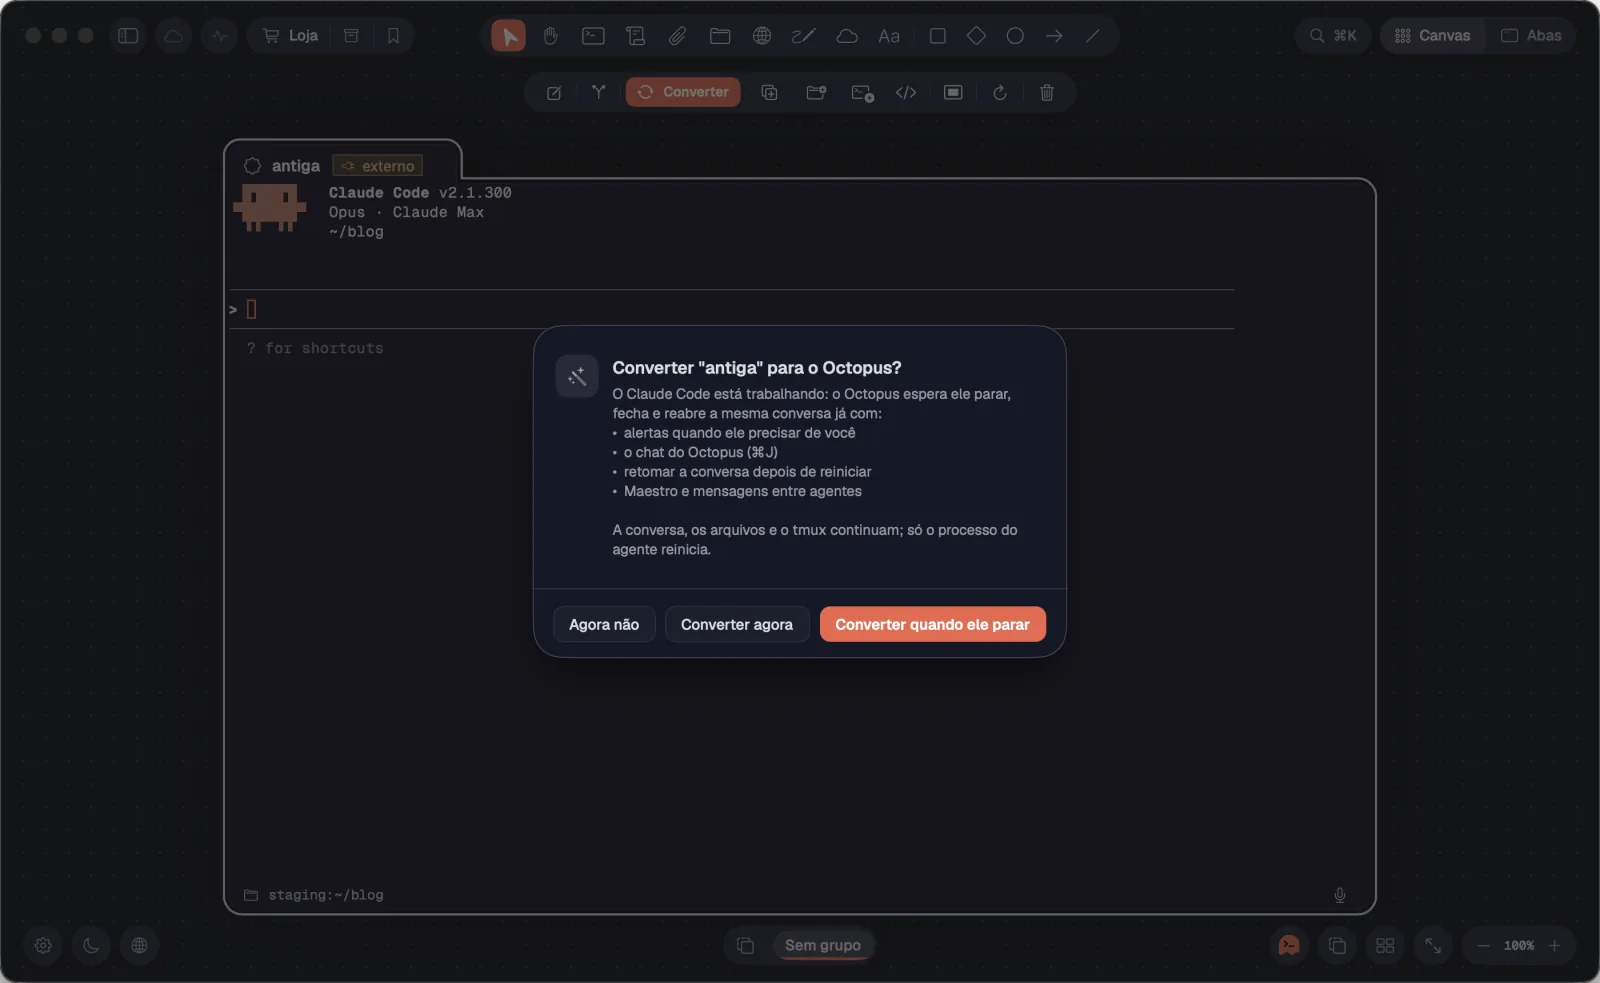The width and height of the screenshot is (1600, 983).
Task: Open the ⌘K search
Action: [x=1333, y=36]
